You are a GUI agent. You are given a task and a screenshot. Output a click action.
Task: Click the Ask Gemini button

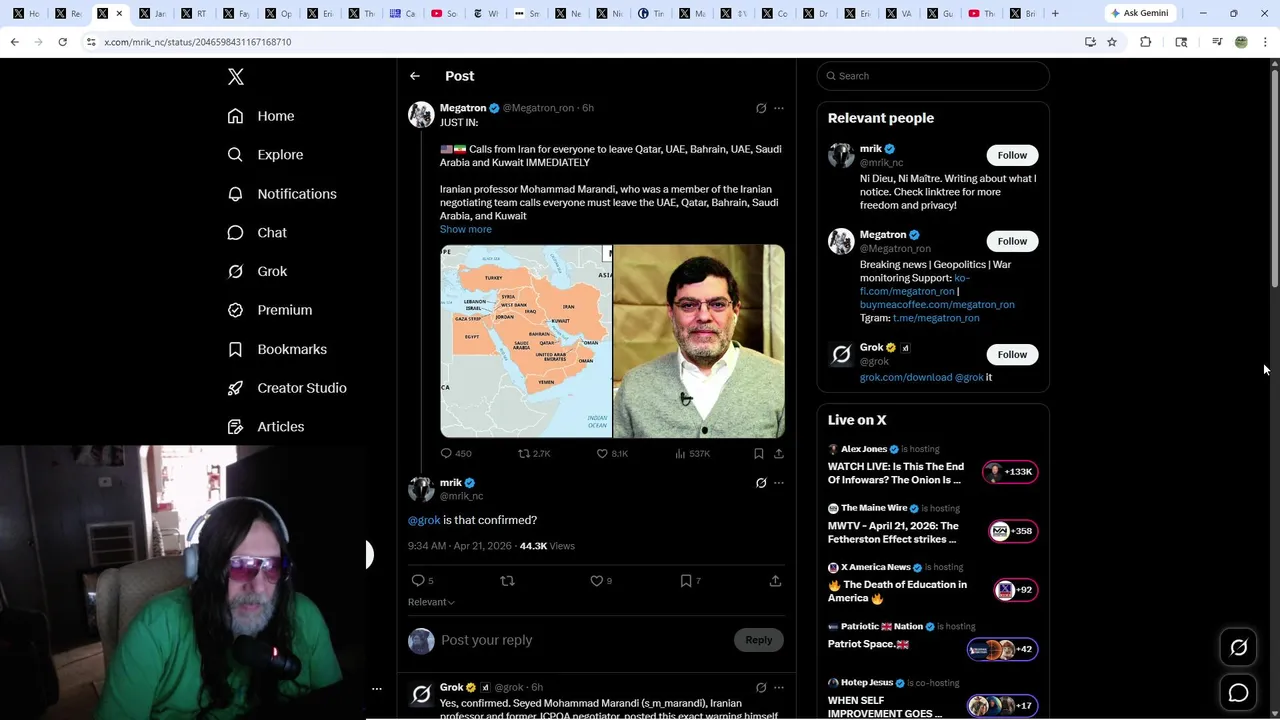point(1140,13)
